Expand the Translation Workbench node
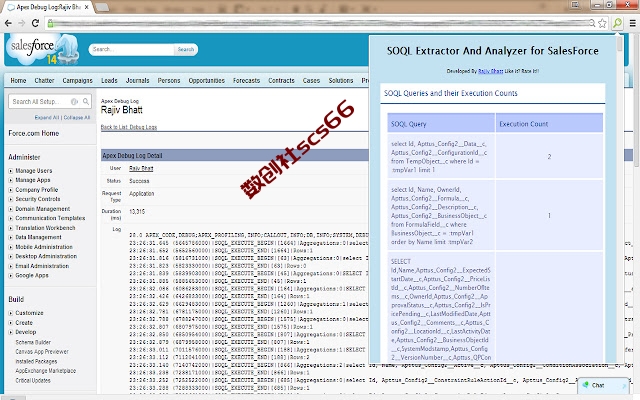 pyautogui.click(x=11, y=228)
